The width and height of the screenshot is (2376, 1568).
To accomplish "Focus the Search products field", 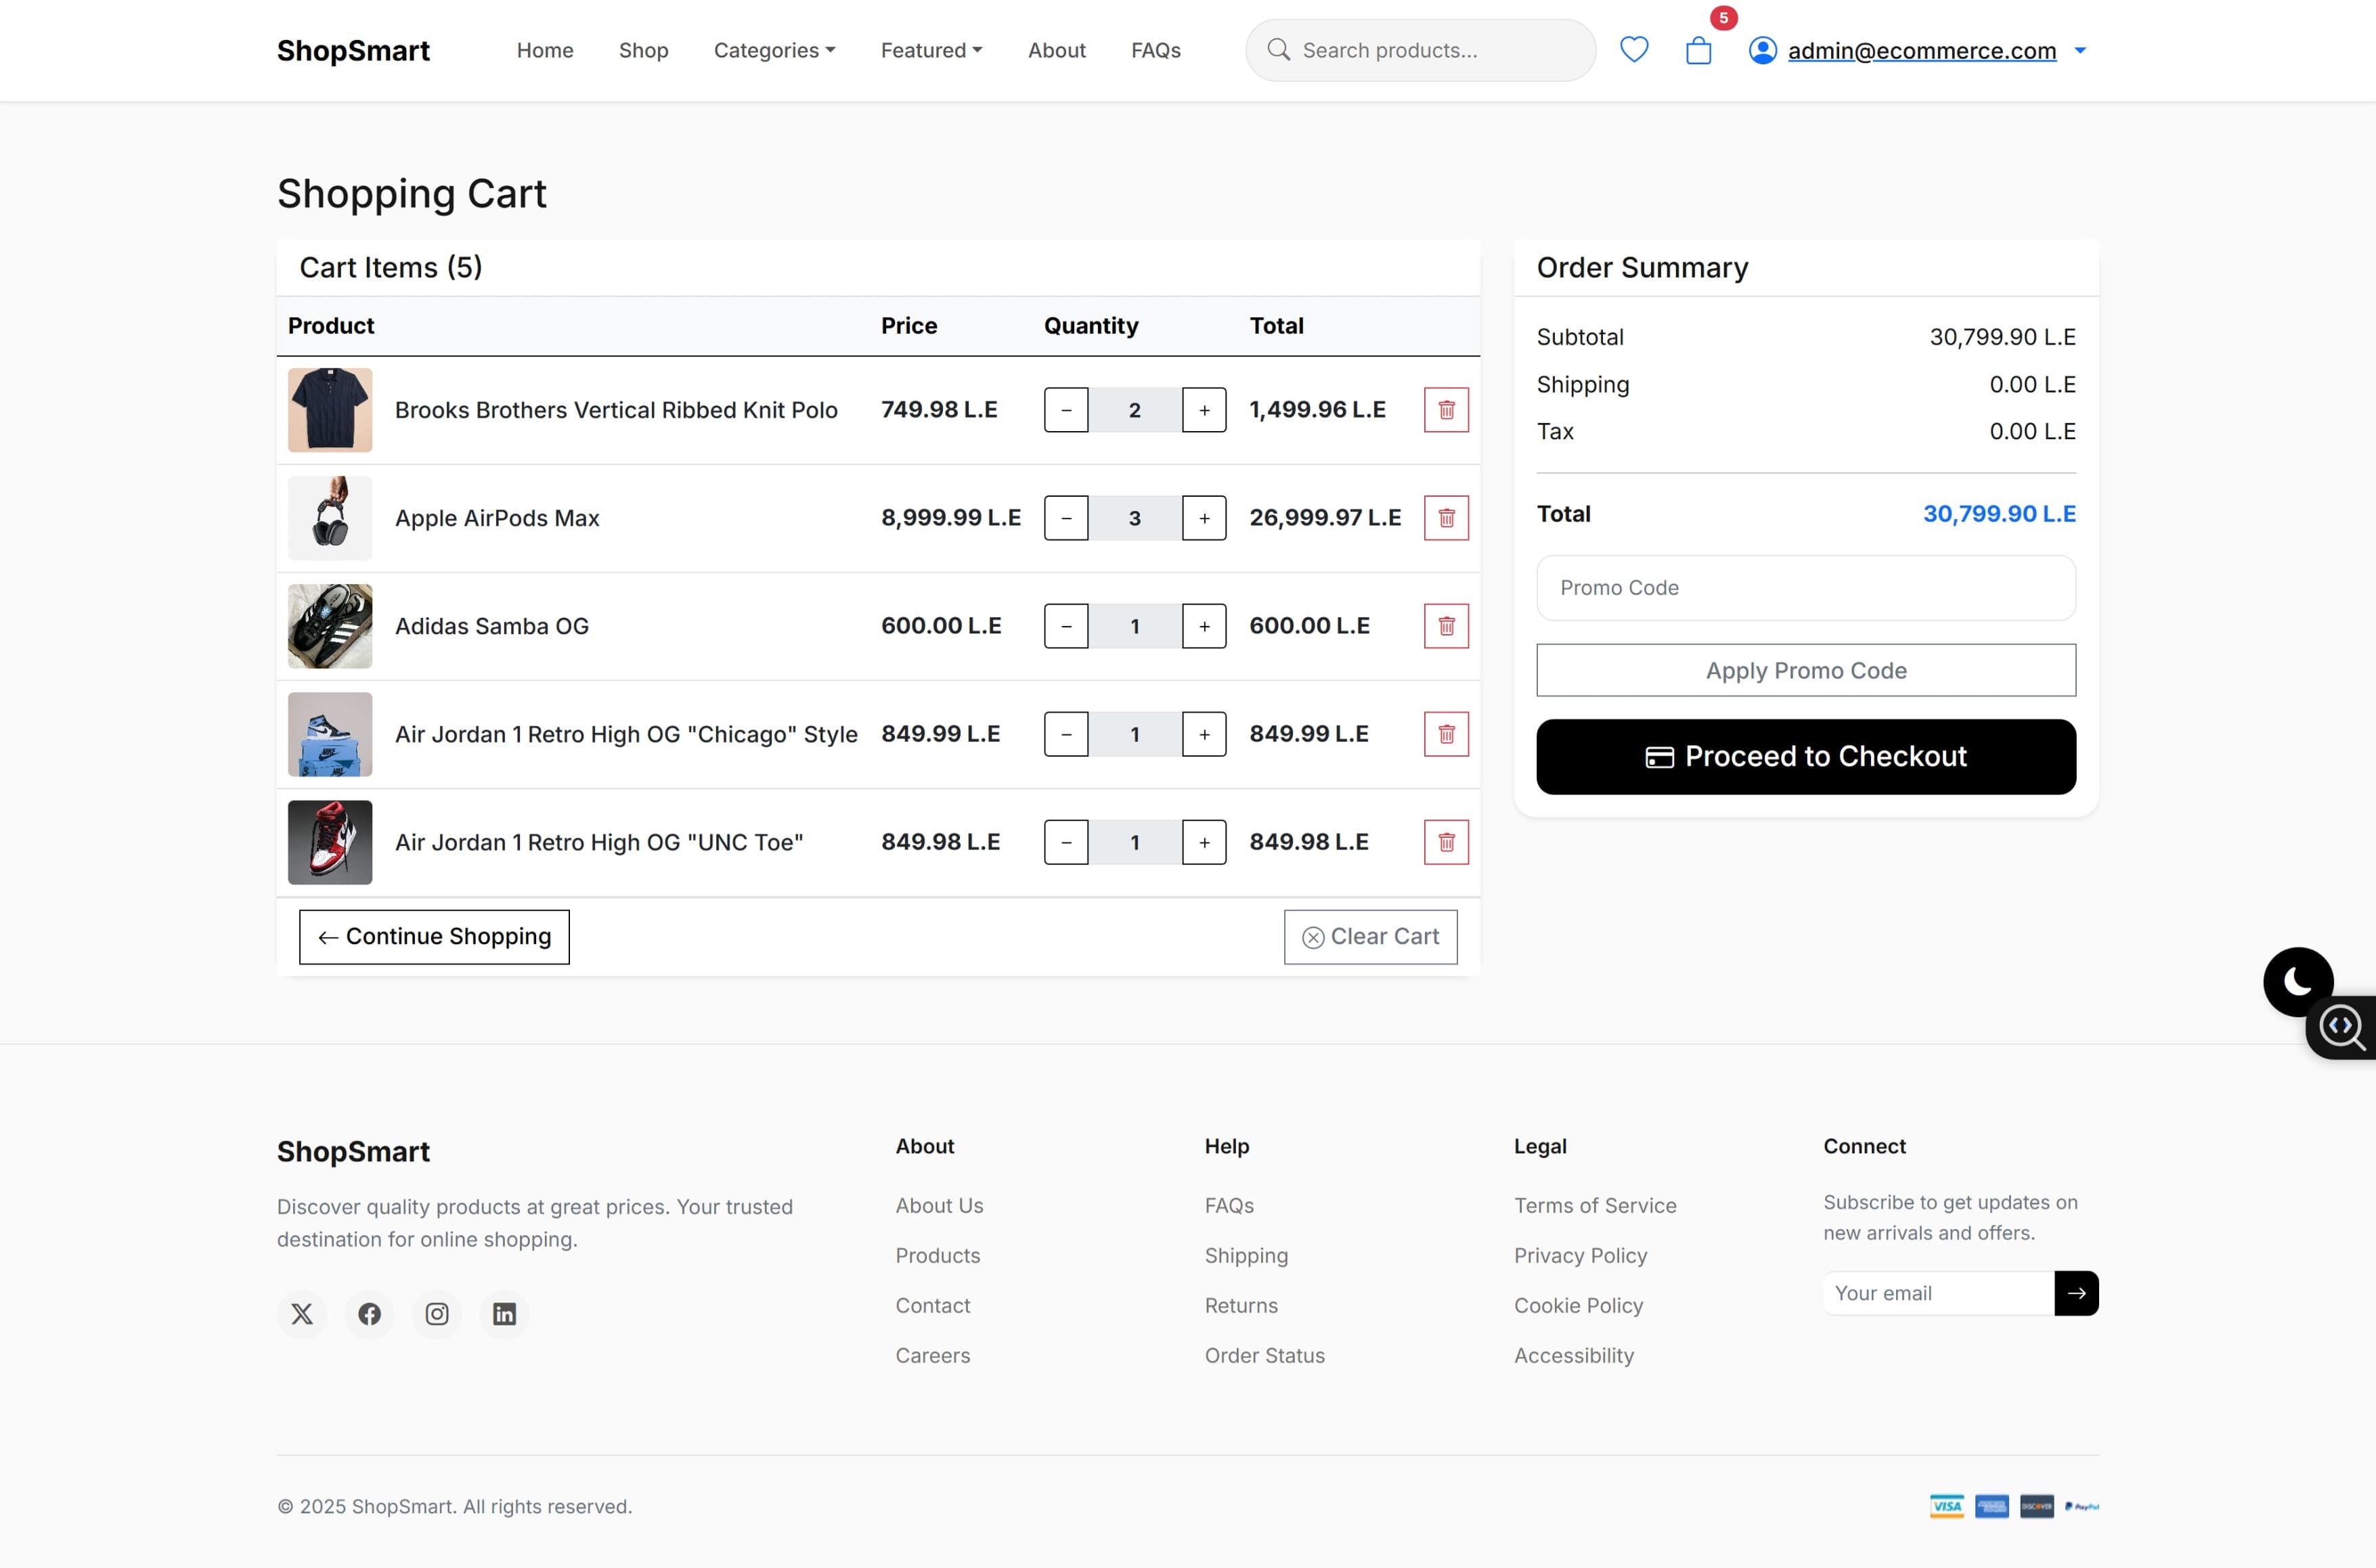I will (x=1420, y=50).
